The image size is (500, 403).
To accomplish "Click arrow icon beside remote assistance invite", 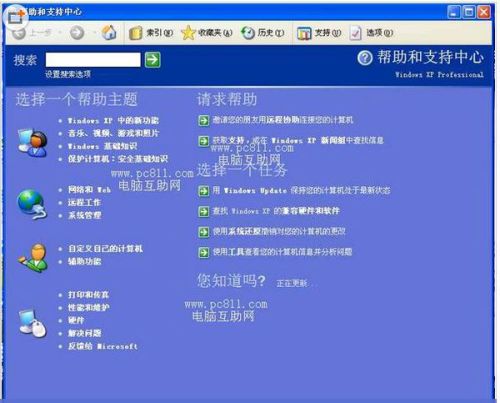I will click(x=203, y=120).
